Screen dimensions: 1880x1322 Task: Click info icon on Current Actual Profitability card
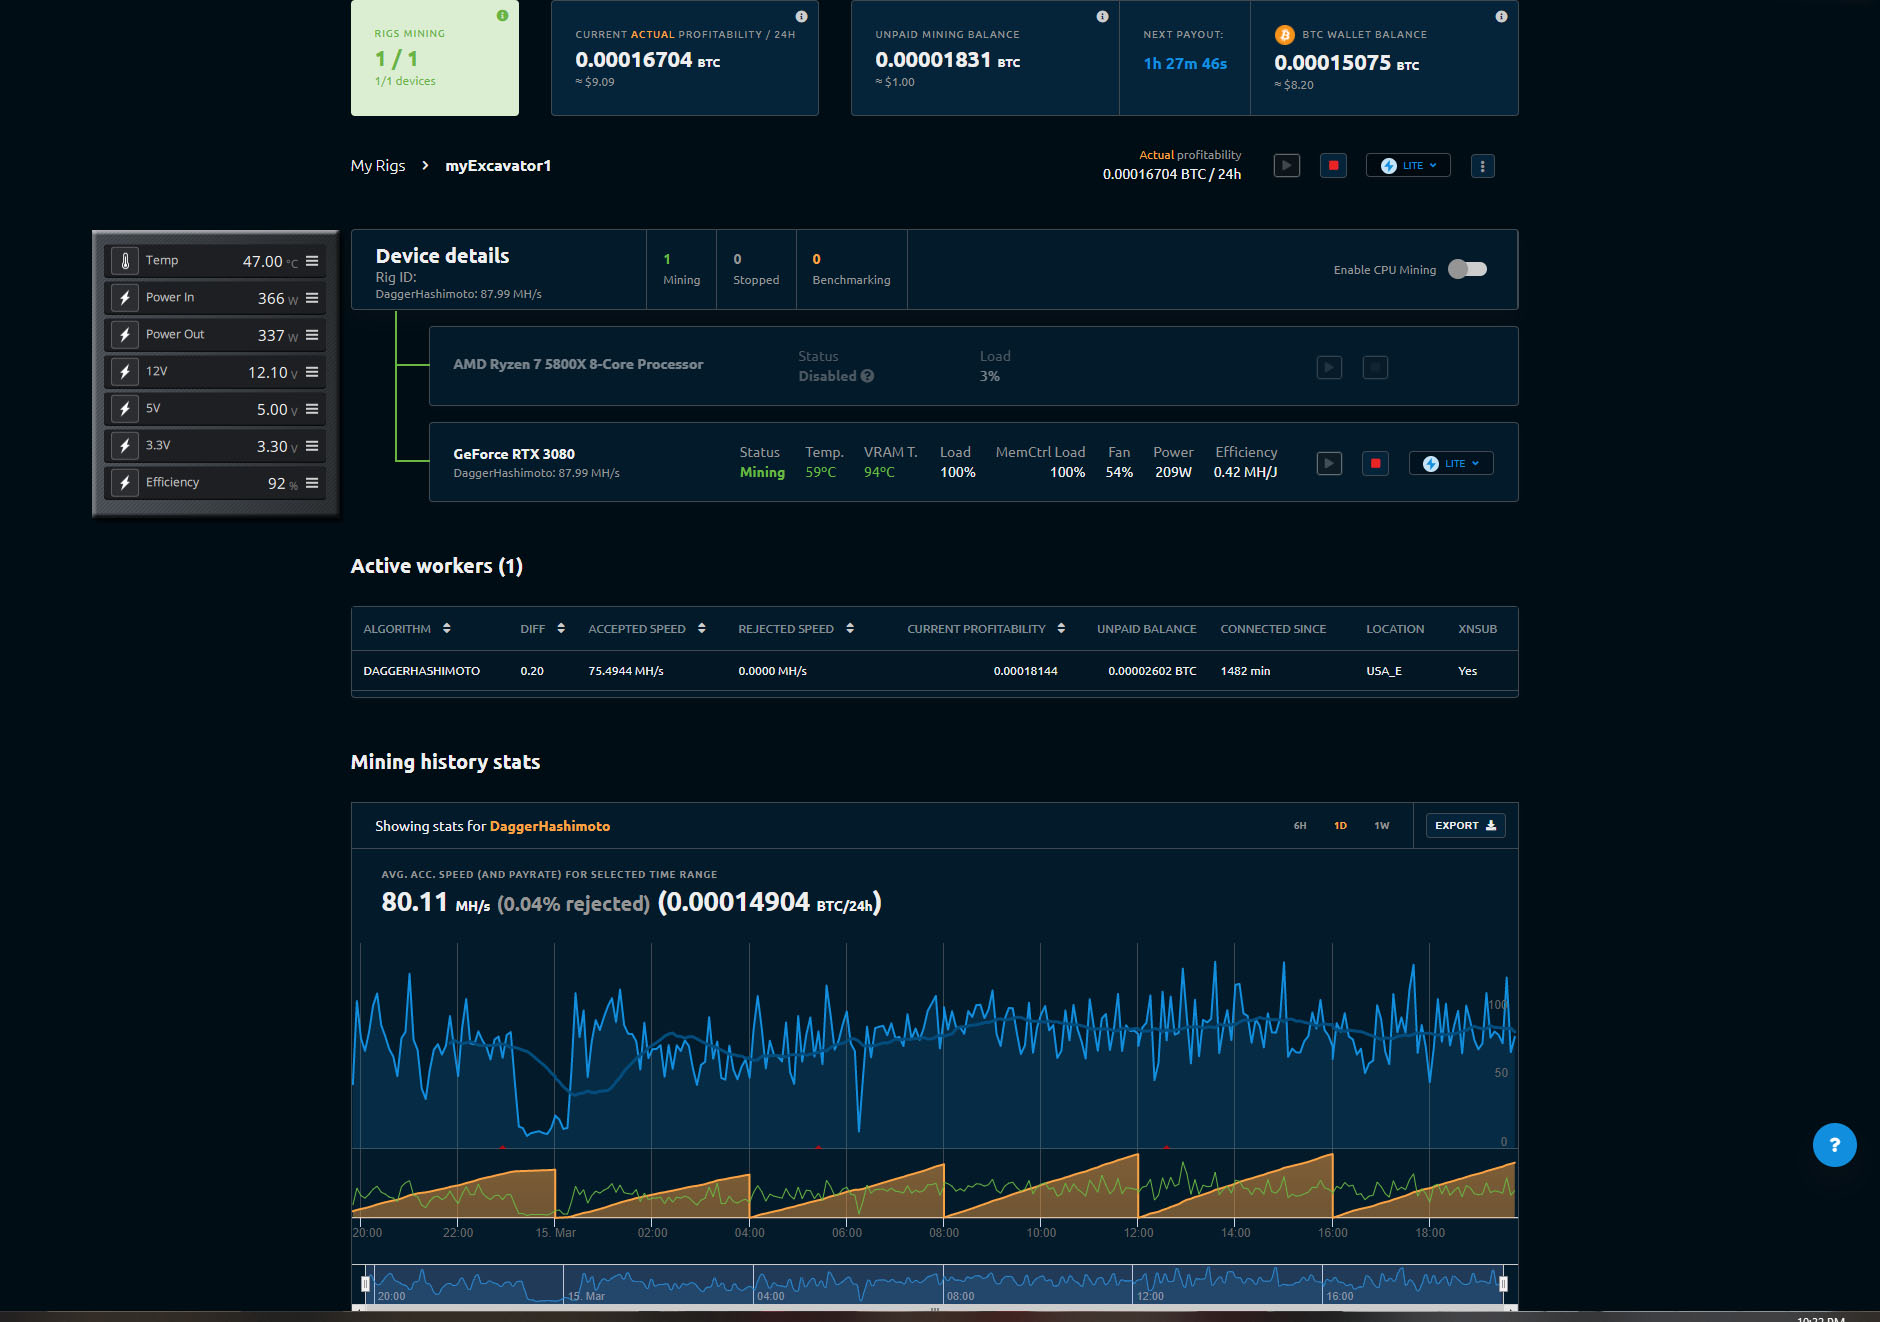[x=801, y=16]
